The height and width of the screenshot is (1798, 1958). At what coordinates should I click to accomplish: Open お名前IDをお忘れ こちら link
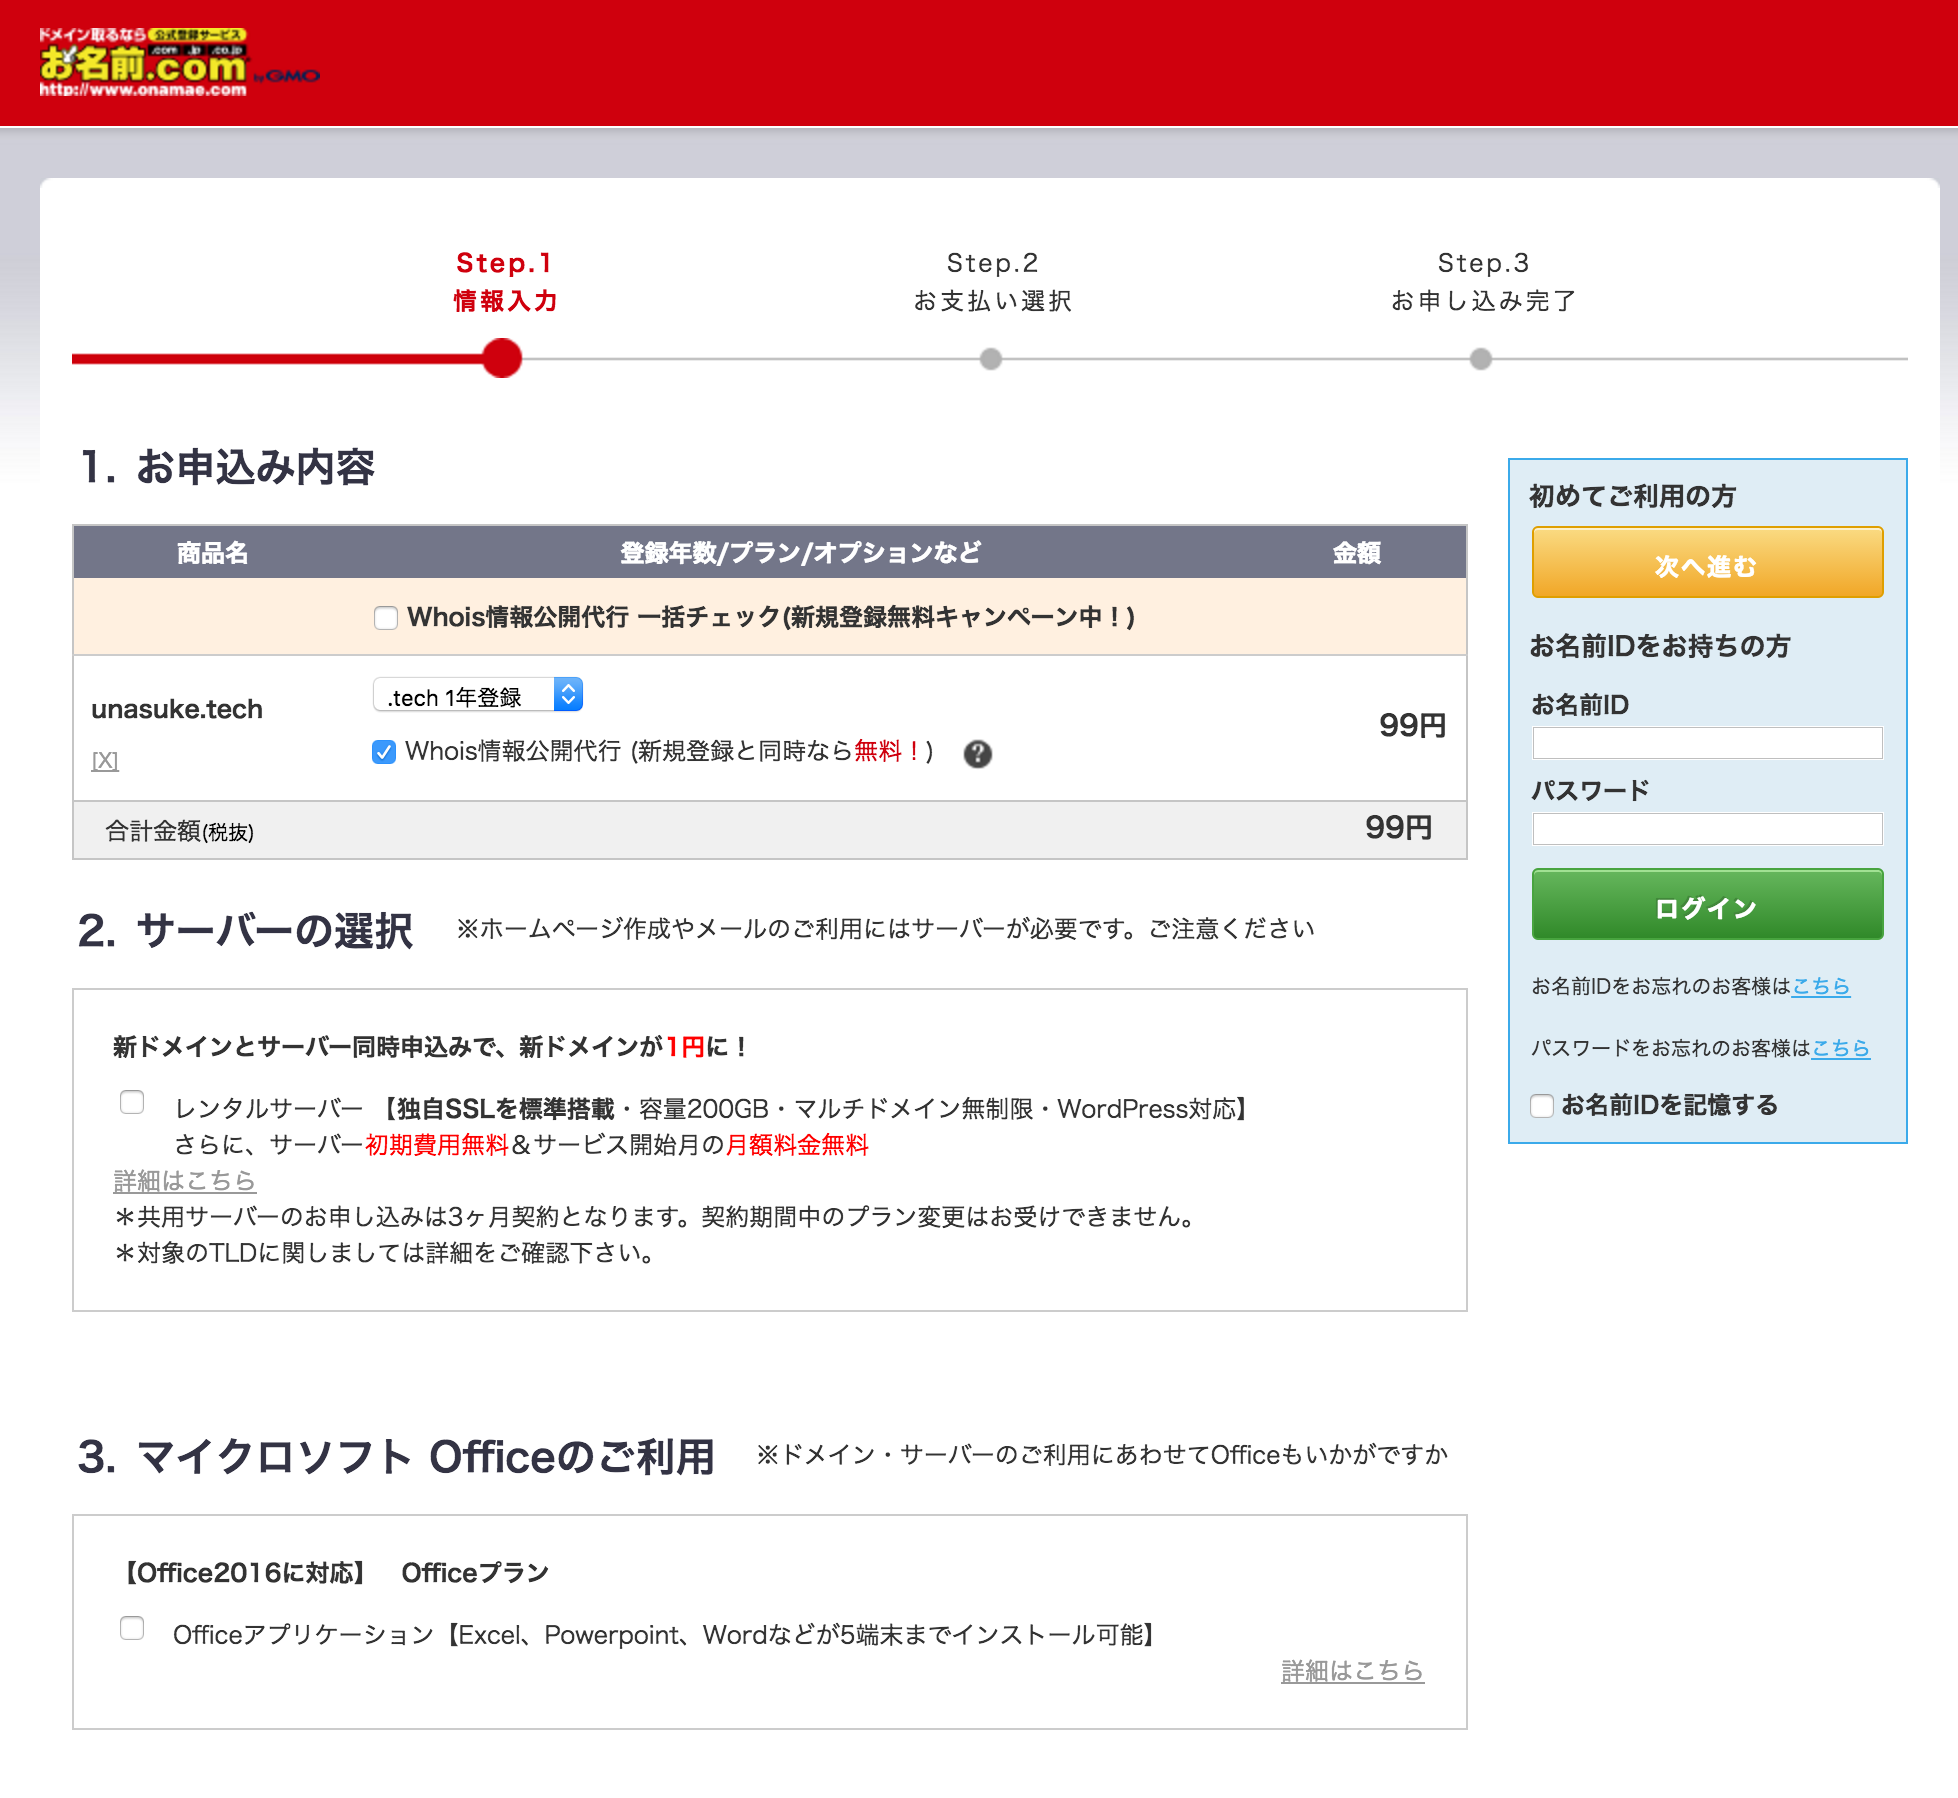pos(1820,986)
